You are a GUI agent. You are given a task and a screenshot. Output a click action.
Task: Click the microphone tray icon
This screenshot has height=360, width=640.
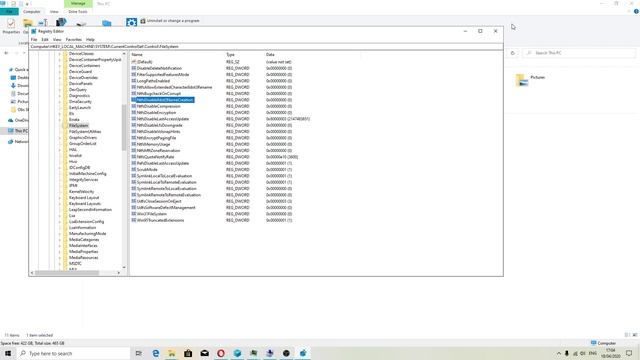pyautogui.click(x=567, y=353)
